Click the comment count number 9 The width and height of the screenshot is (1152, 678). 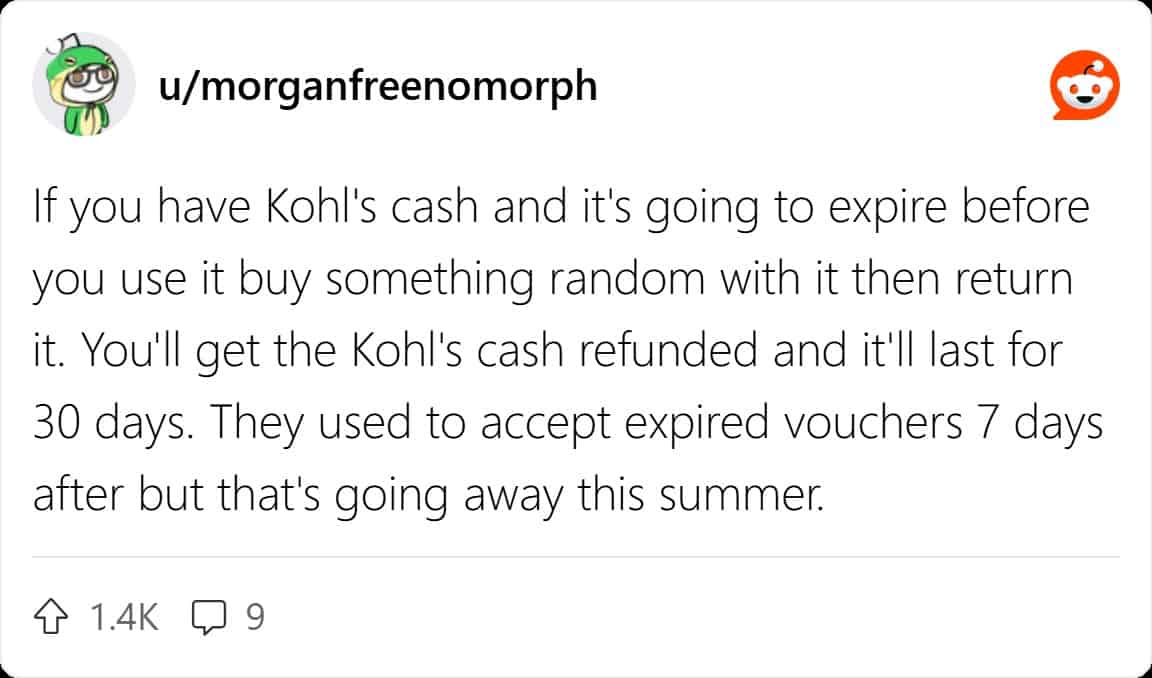[255, 617]
